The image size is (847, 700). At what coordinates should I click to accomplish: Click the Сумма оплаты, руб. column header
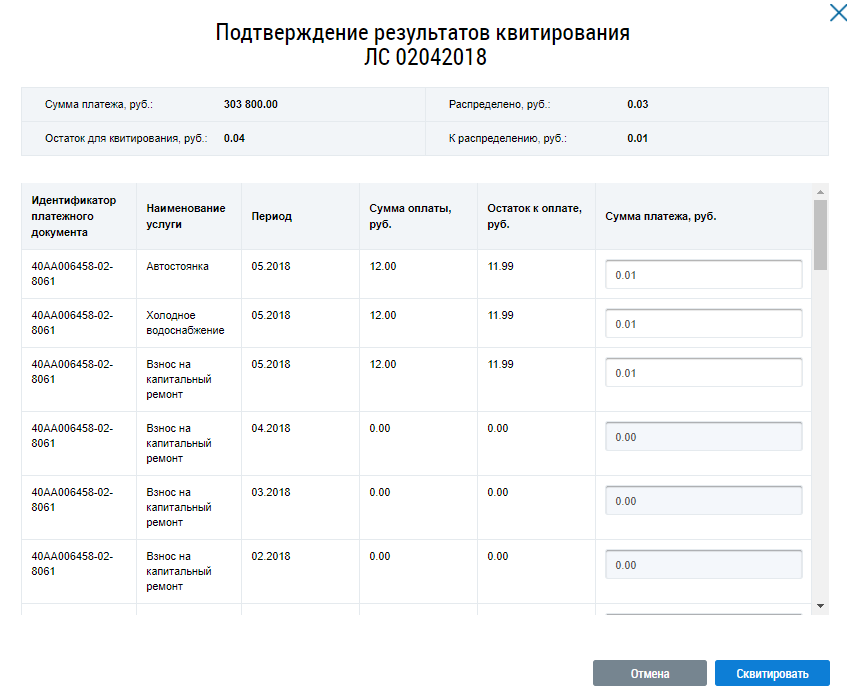[410, 216]
